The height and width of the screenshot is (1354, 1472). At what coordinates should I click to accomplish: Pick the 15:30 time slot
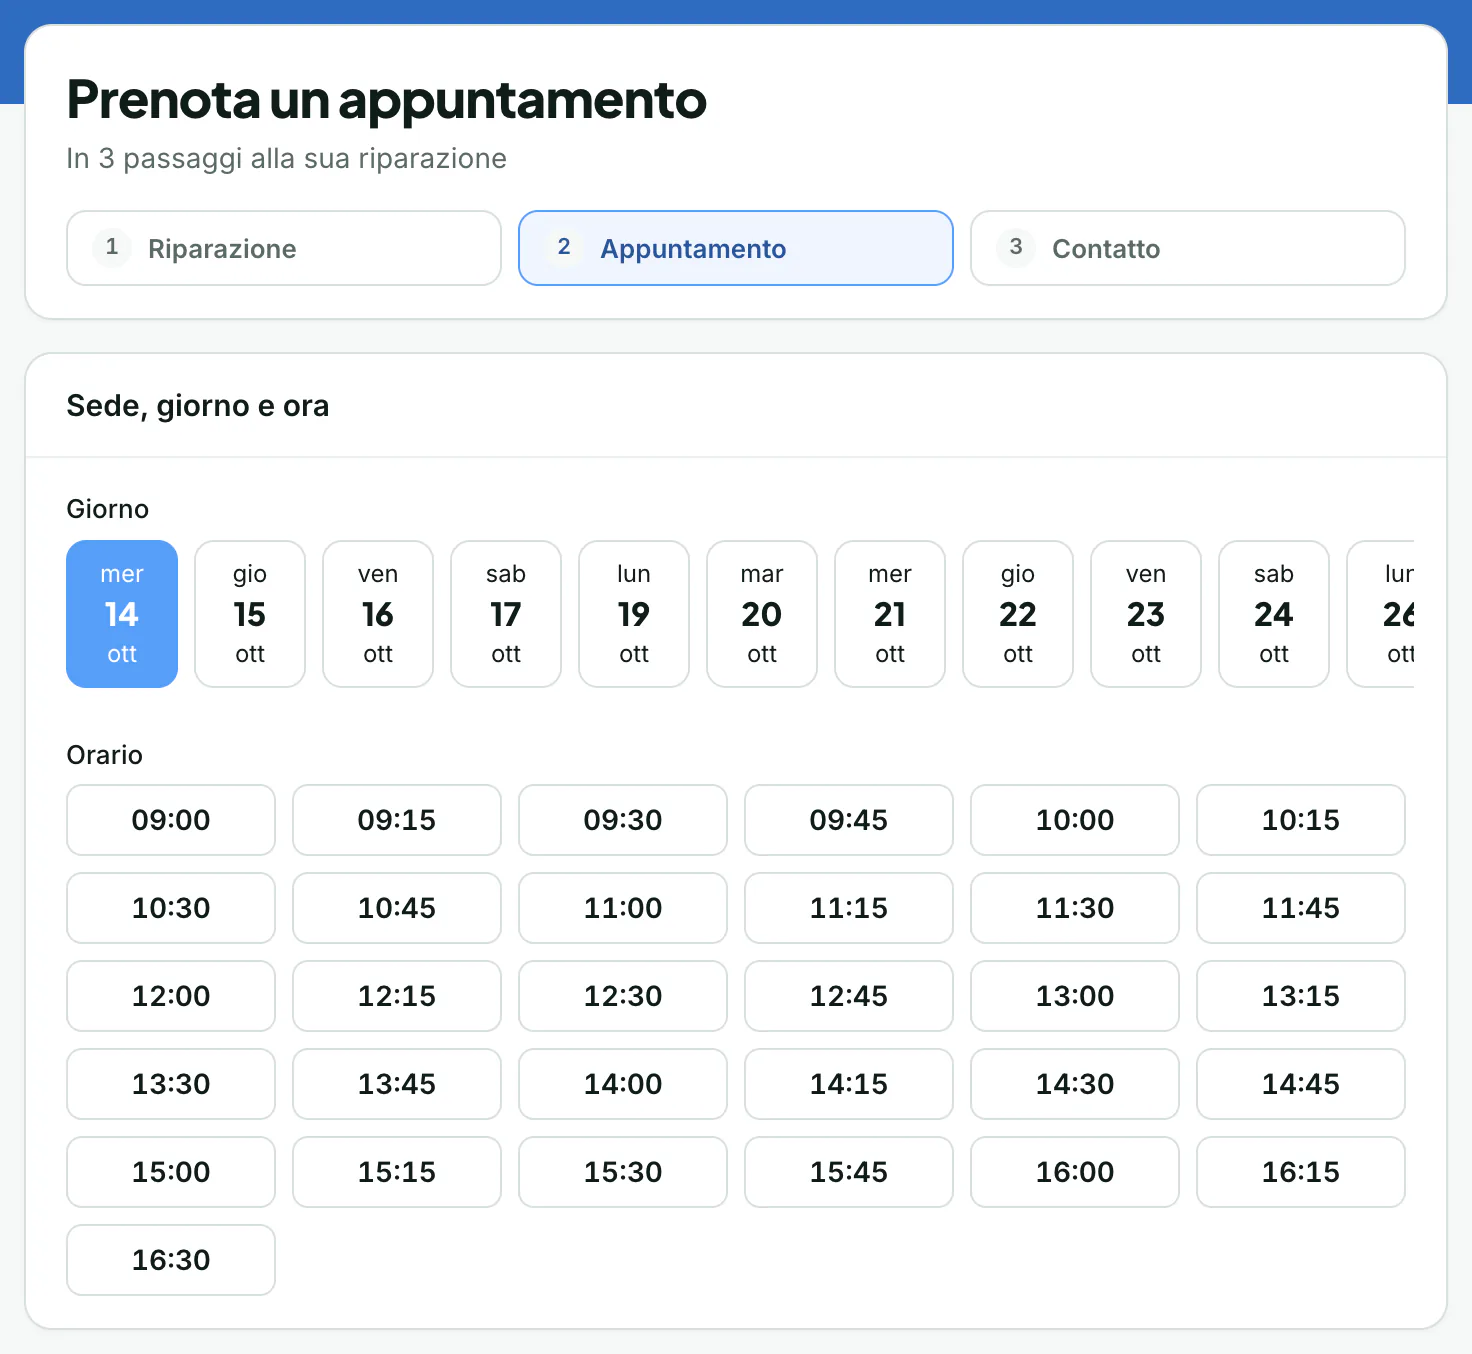[623, 1172]
